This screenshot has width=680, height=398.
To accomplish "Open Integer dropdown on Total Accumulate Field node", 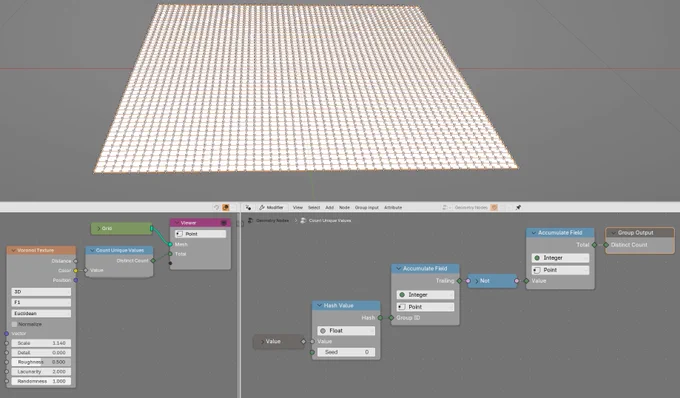I will click(560, 258).
